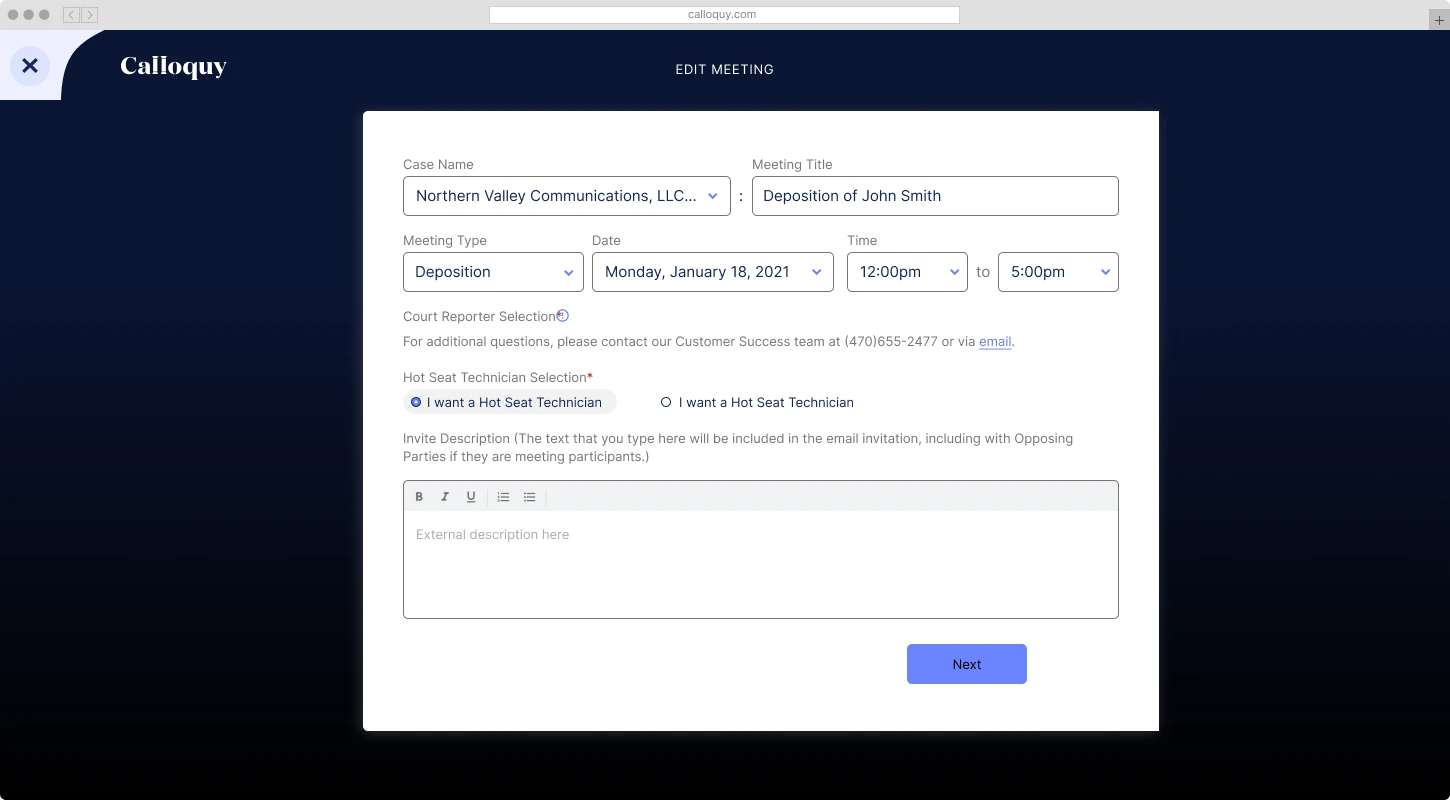
Task: Open the end time dropdown showing 5:00pm
Action: click(x=1058, y=272)
